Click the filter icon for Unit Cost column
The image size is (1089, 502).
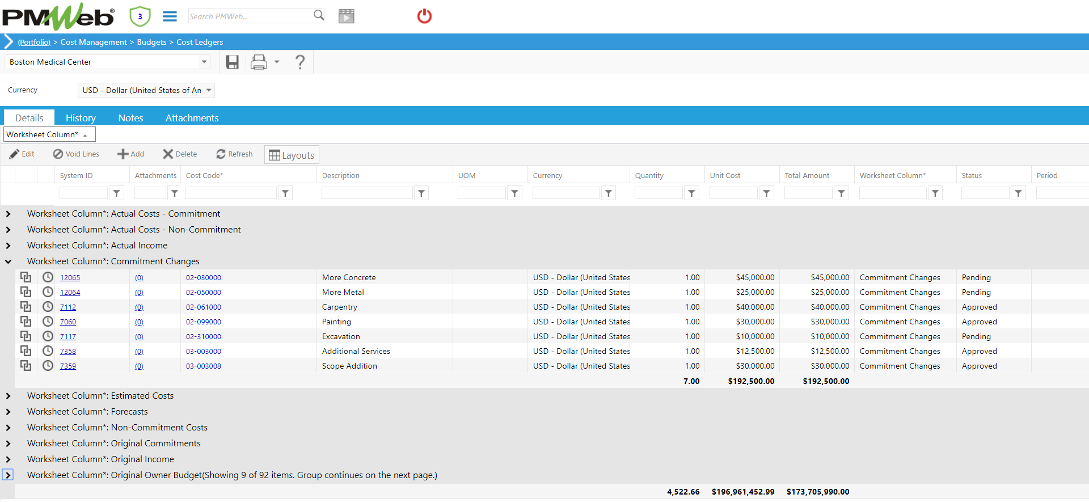click(x=766, y=193)
